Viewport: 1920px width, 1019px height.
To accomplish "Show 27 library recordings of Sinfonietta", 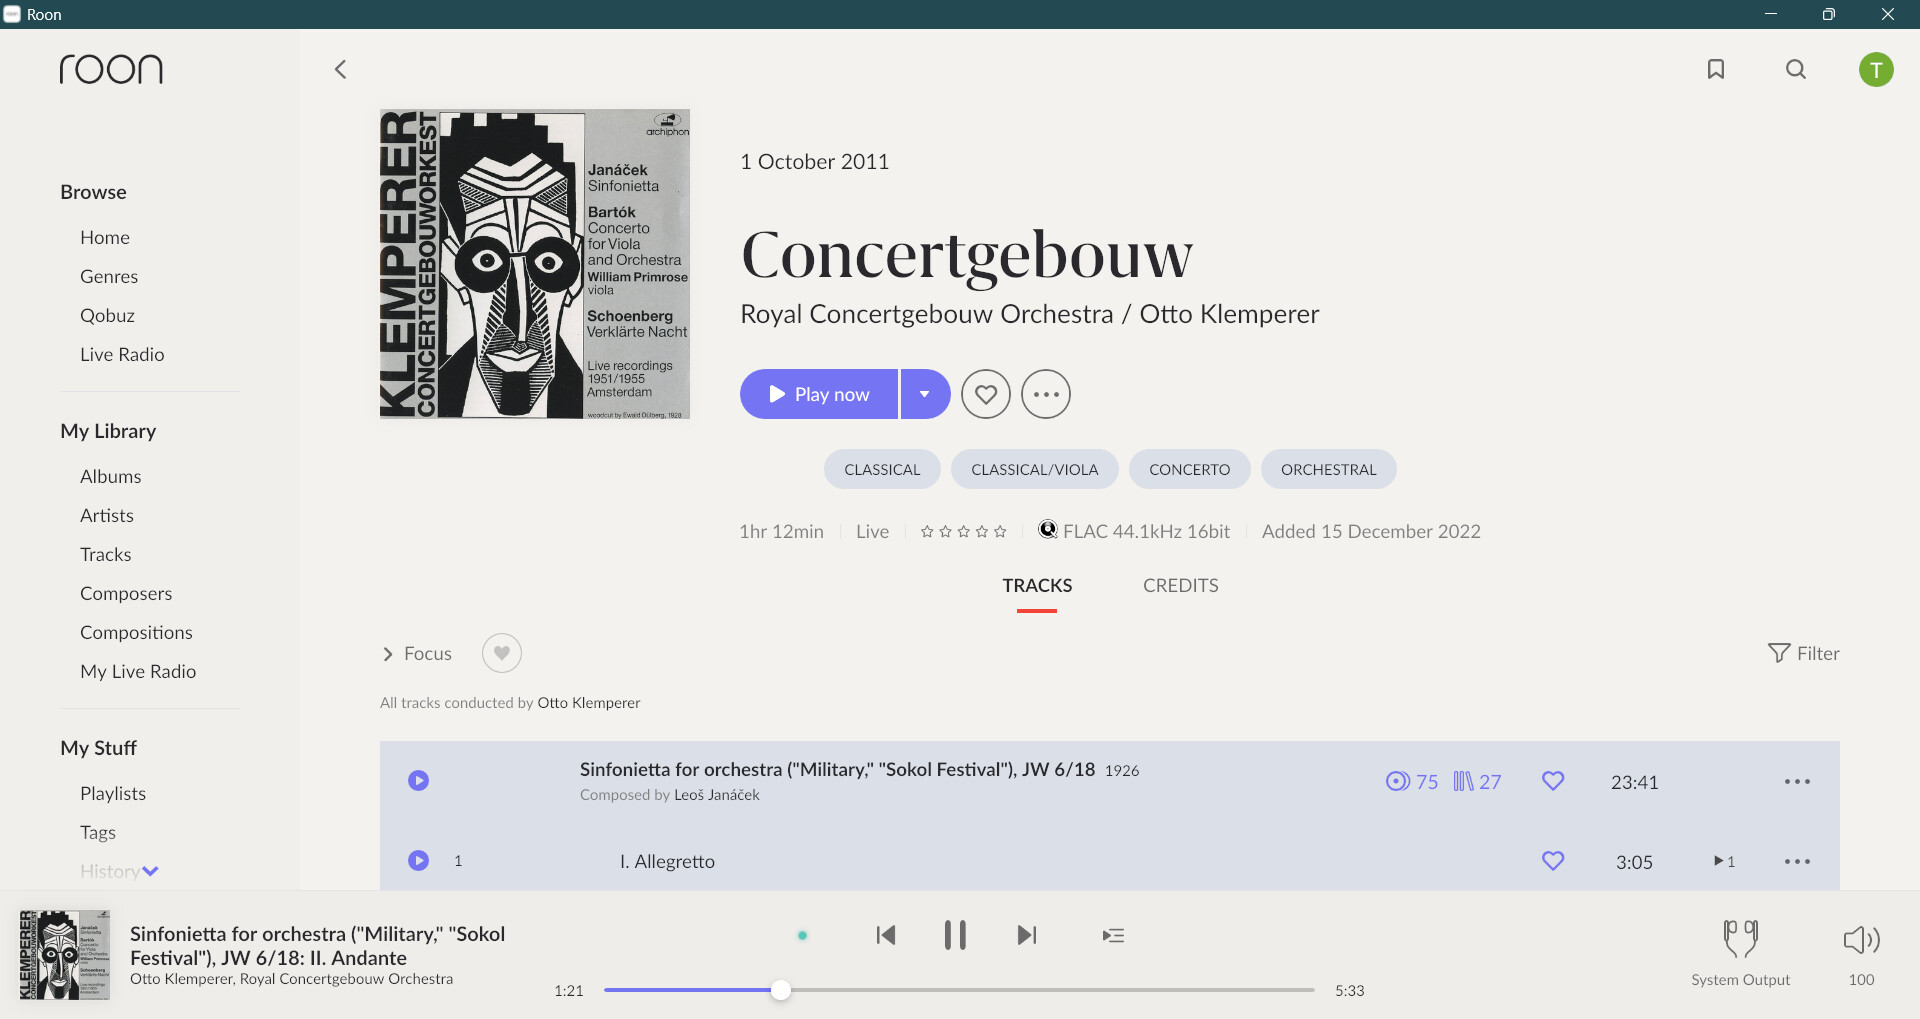I will coord(1477,781).
